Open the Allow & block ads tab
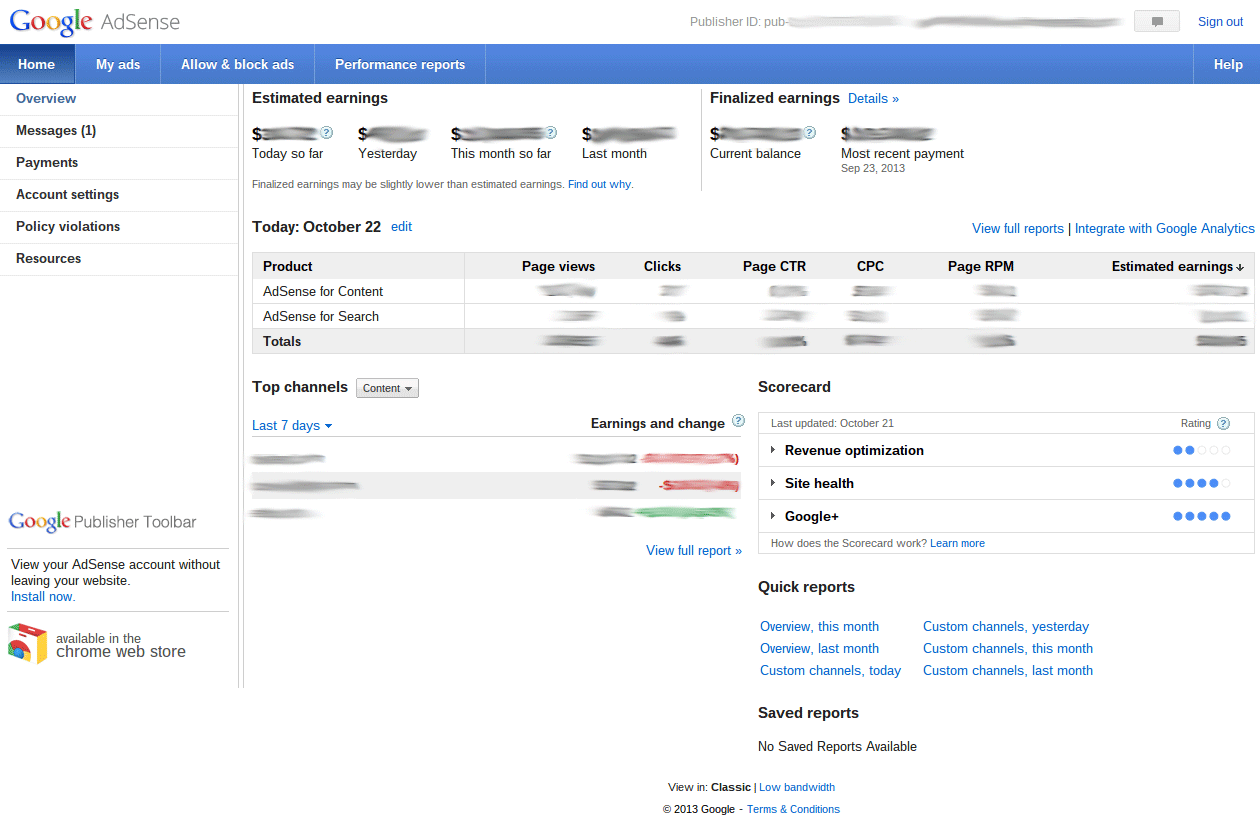This screenshot has height=840, width=1260. click(237, 64)
